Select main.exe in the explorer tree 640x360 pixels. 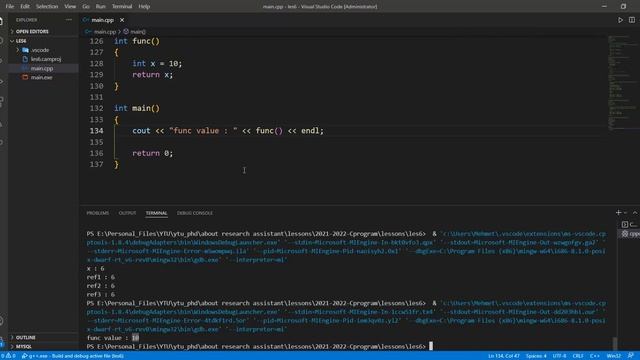(x=43, y=77)
